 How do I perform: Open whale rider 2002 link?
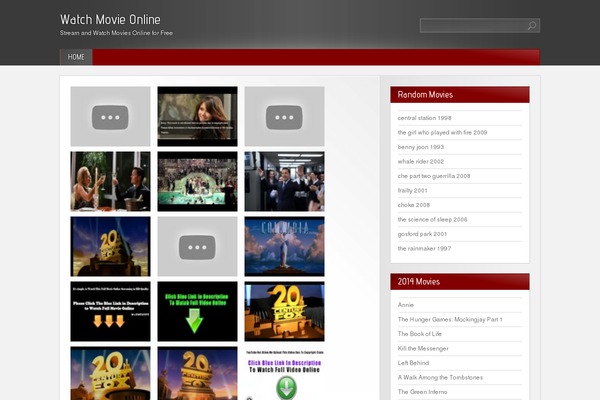click(421, 162)
